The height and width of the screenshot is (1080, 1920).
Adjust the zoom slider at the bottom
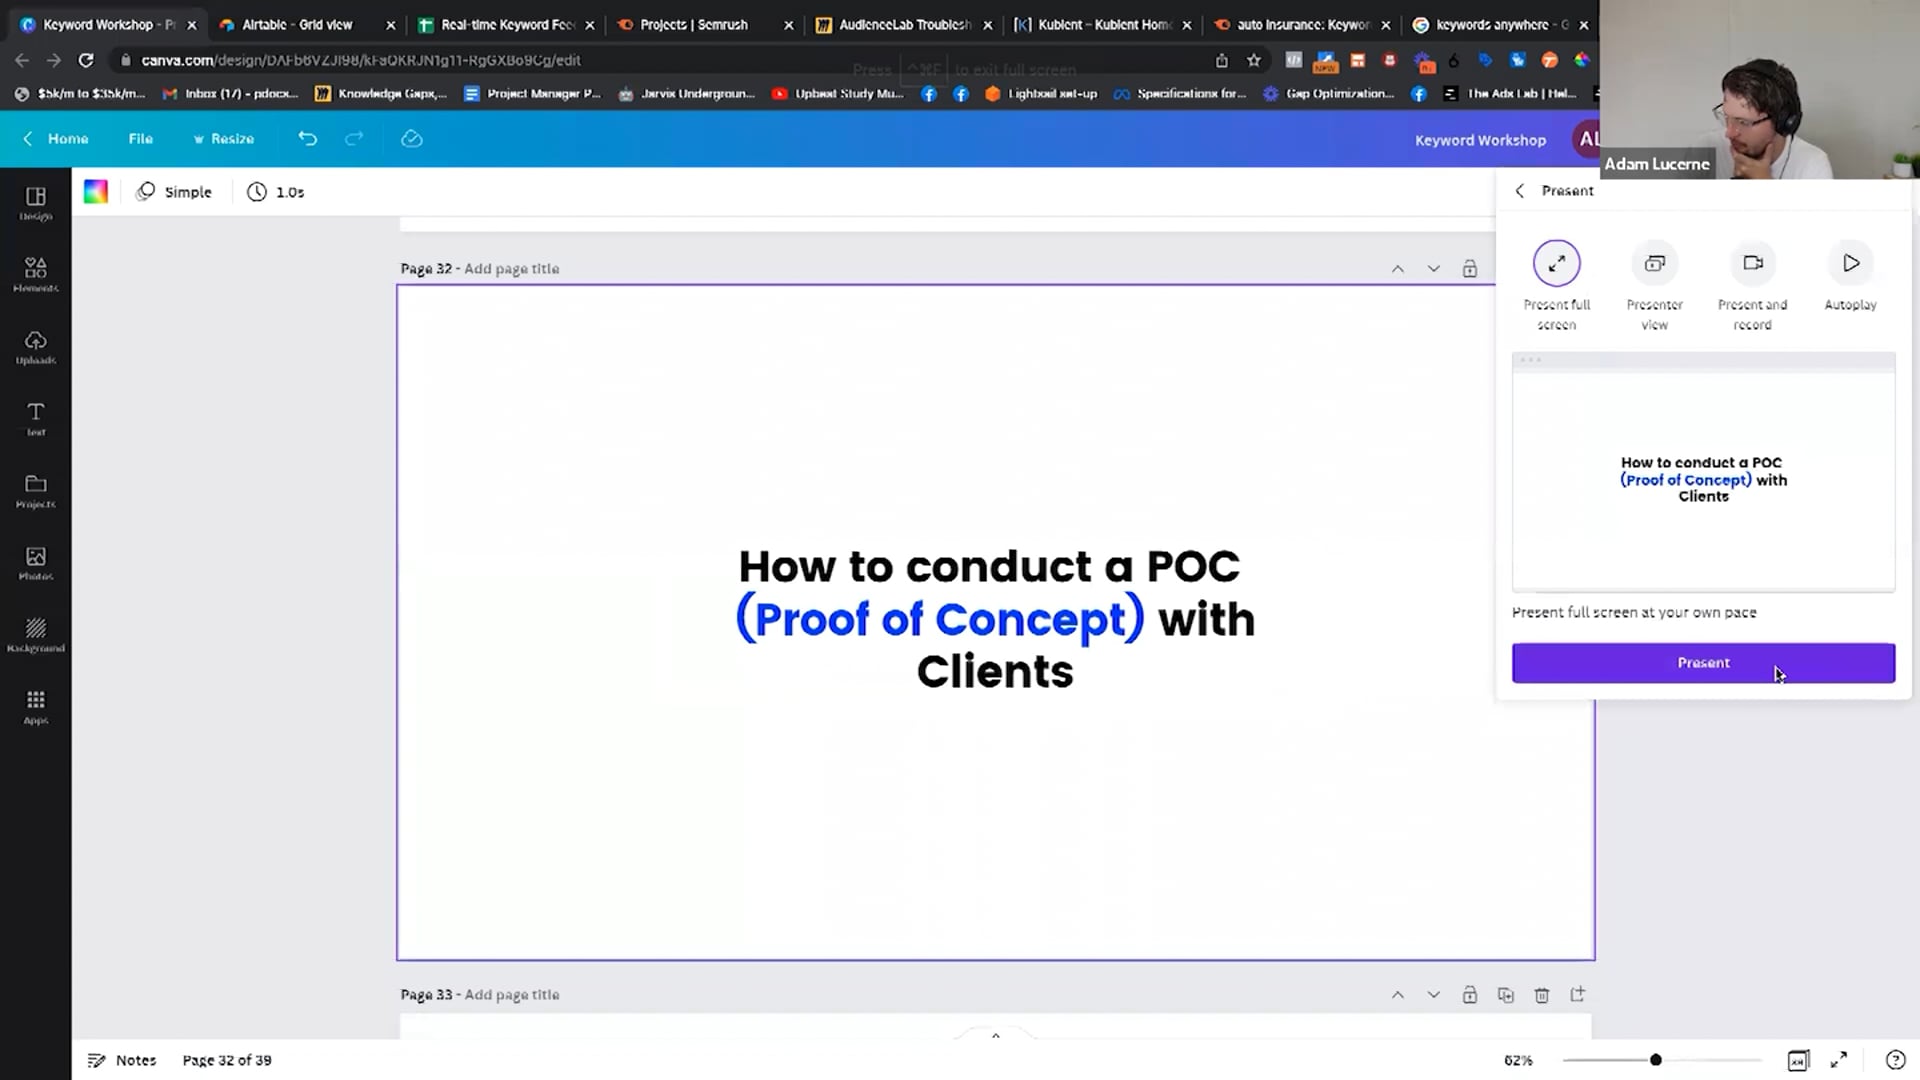(x=1655, y=1059)
